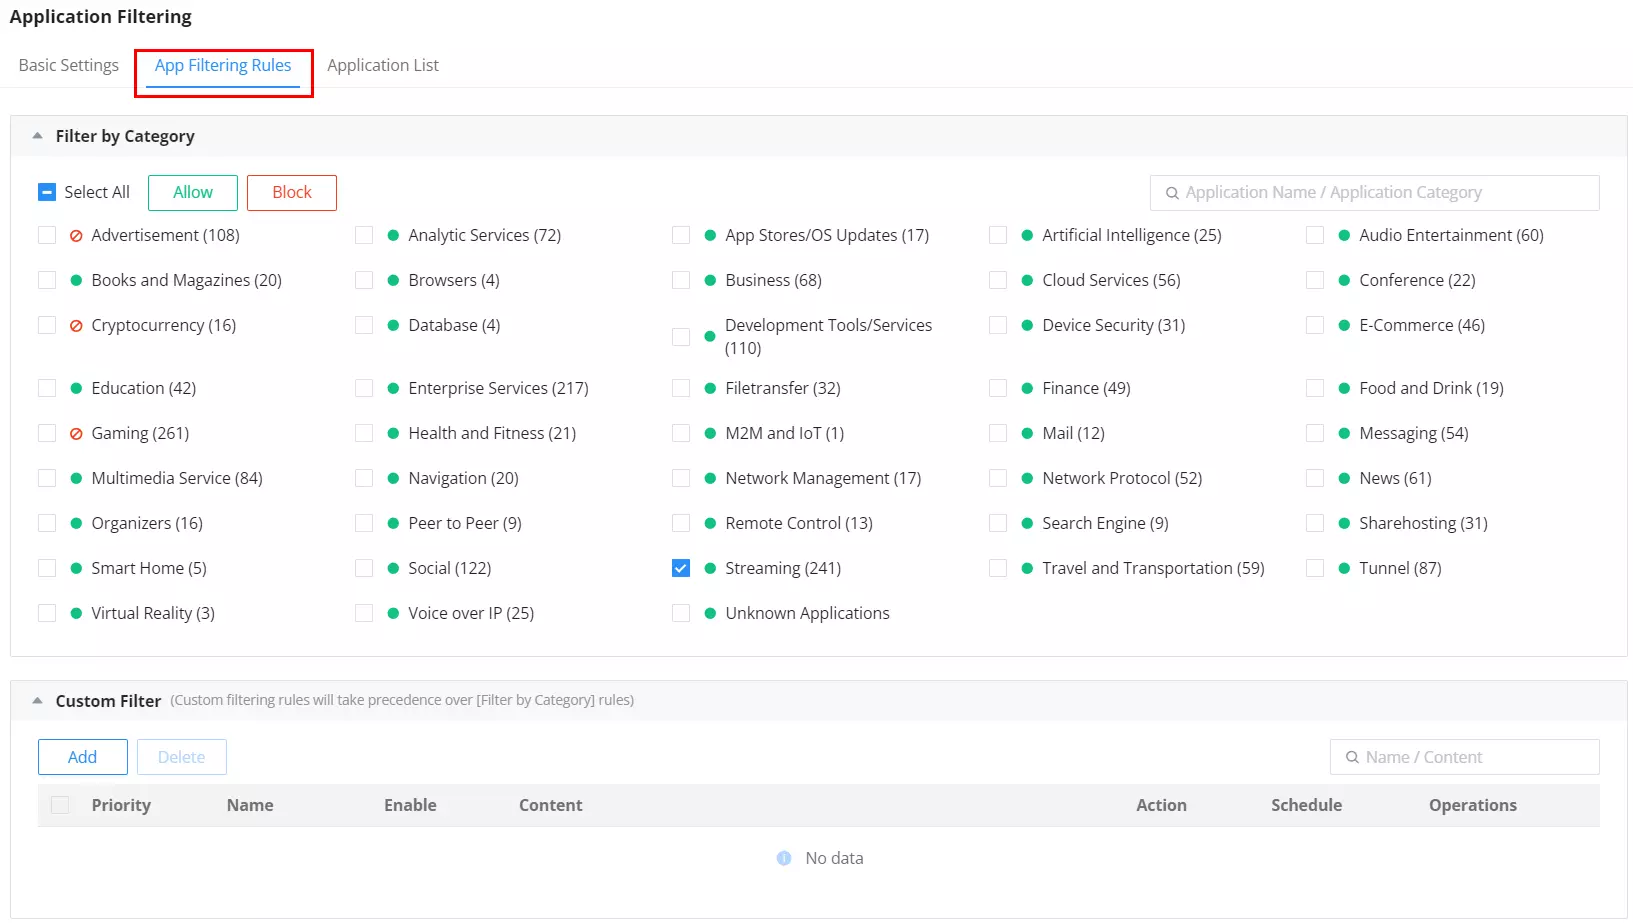
Task: Click green status dot beside E-Commerce
Action: (1344, 326)
